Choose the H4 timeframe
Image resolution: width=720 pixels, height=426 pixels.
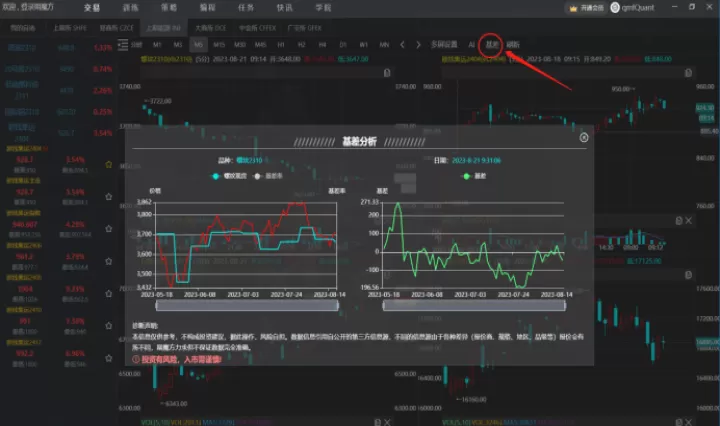pyautogui.click(x=322, y=45)
